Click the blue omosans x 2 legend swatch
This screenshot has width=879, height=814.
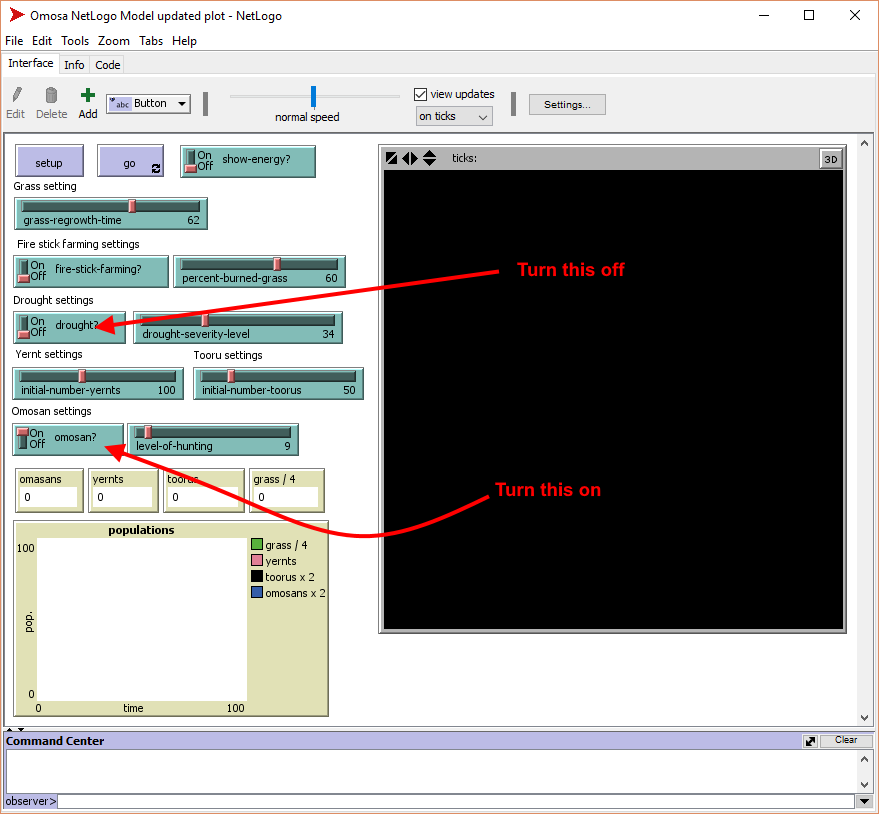(257, 592)
